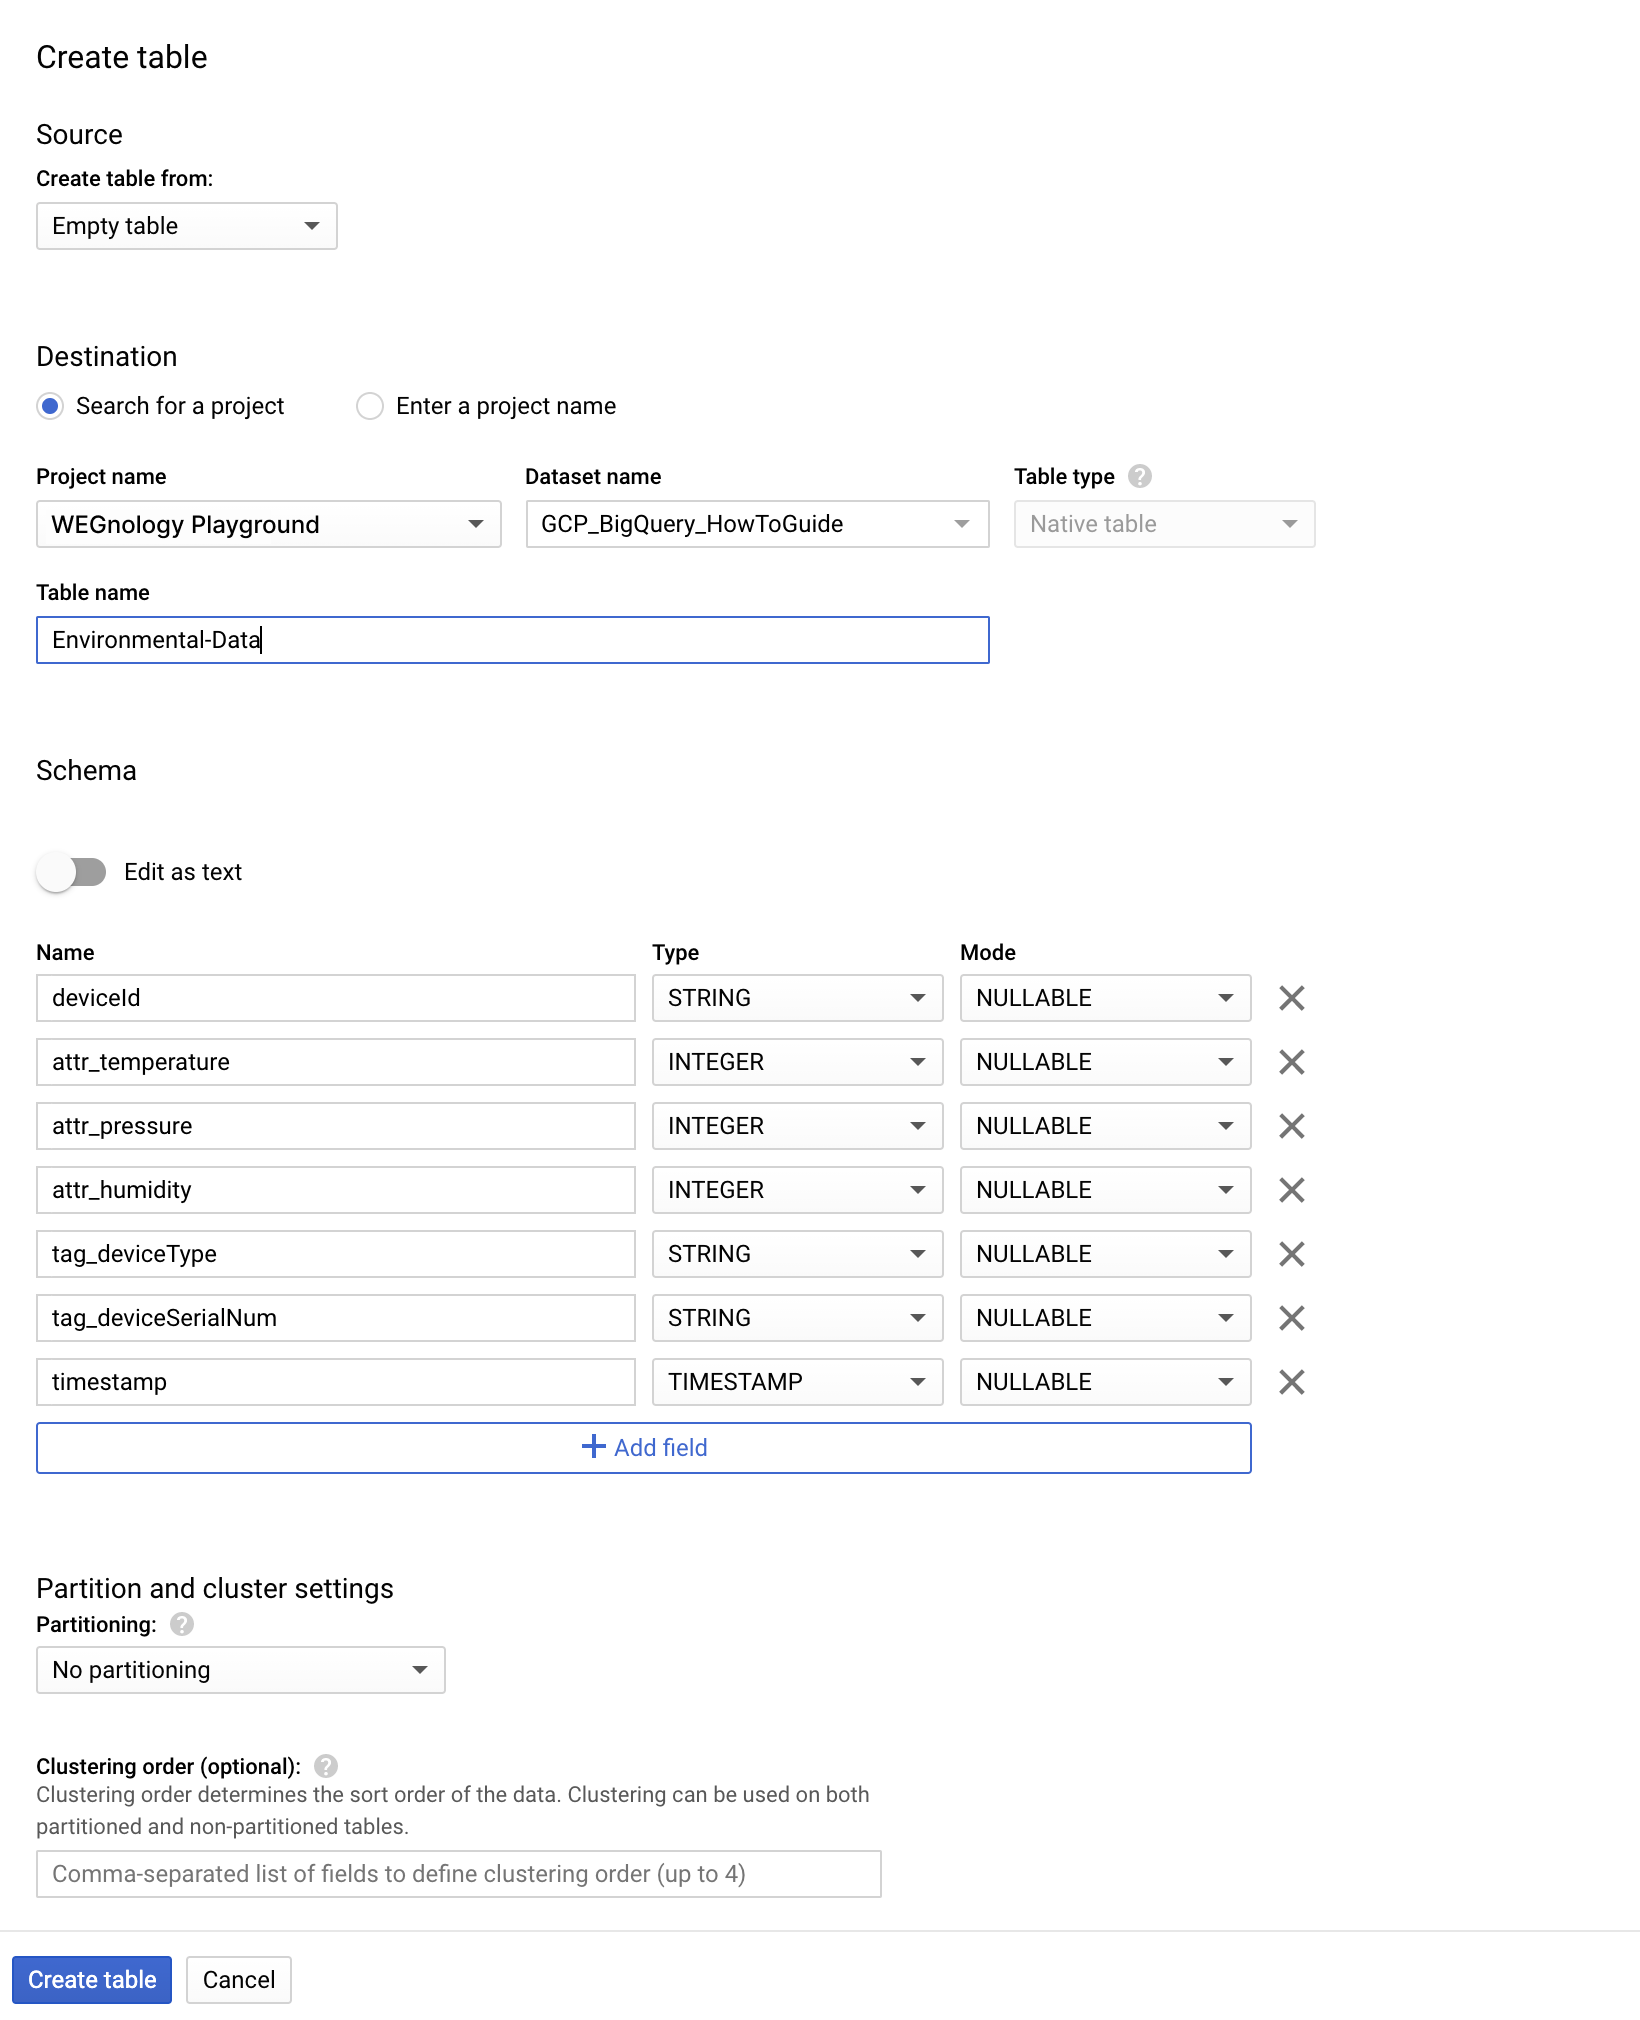
Task: Edit the deviceId name field
Action: [x=336, y=998]
